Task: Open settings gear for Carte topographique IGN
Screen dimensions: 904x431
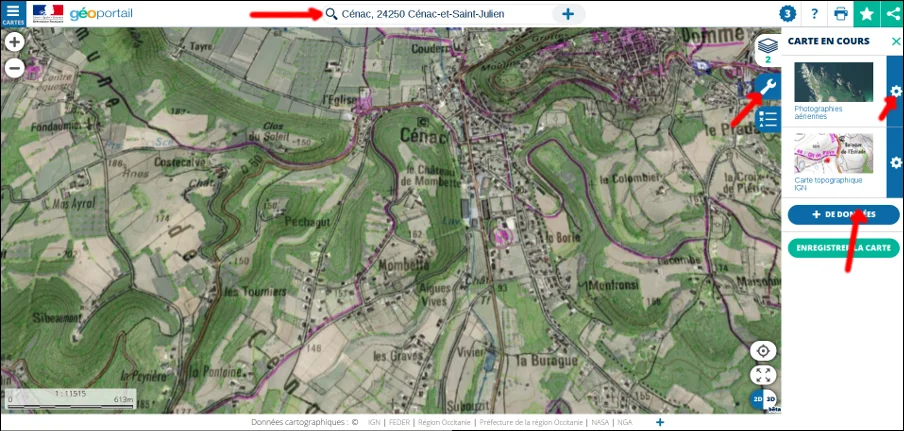Action: tap(895, 162)
